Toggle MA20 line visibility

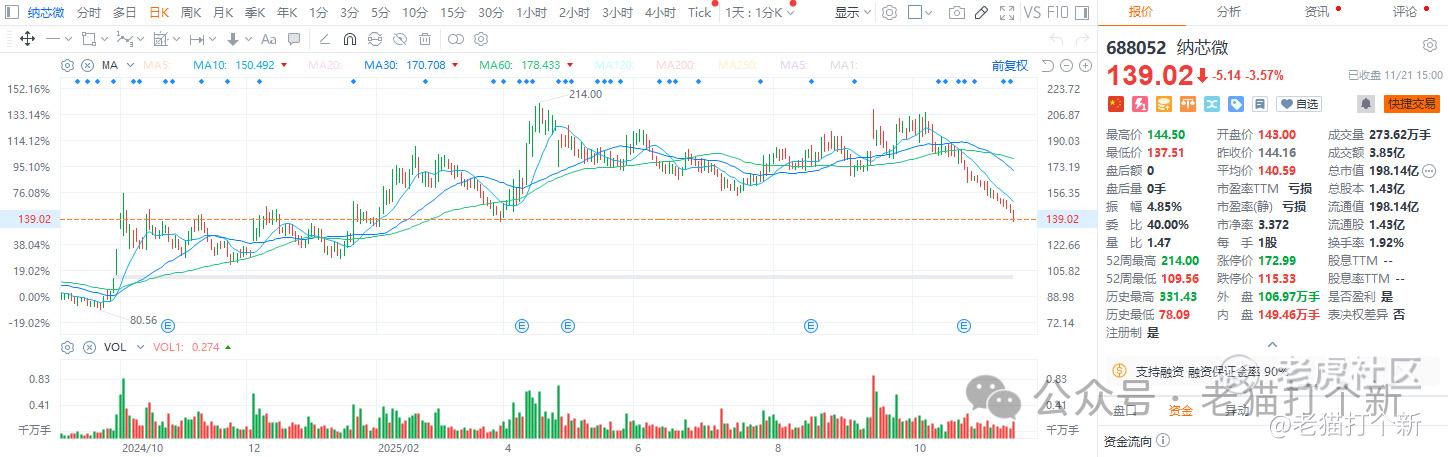[x=327, y=65]
